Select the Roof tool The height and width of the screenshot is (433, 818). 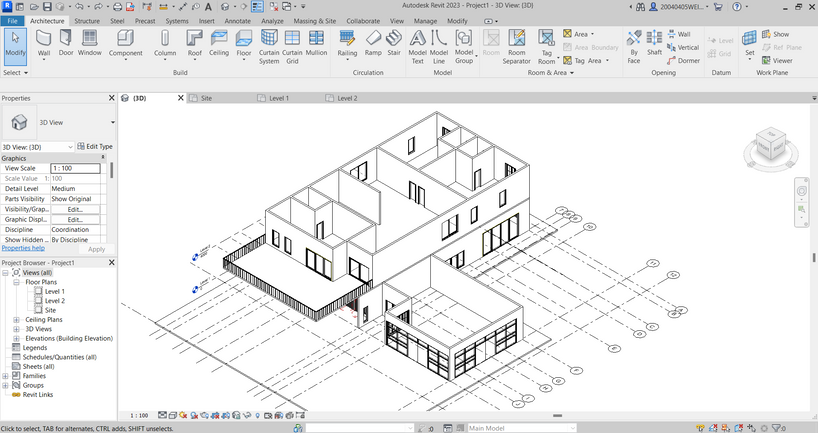195,43
